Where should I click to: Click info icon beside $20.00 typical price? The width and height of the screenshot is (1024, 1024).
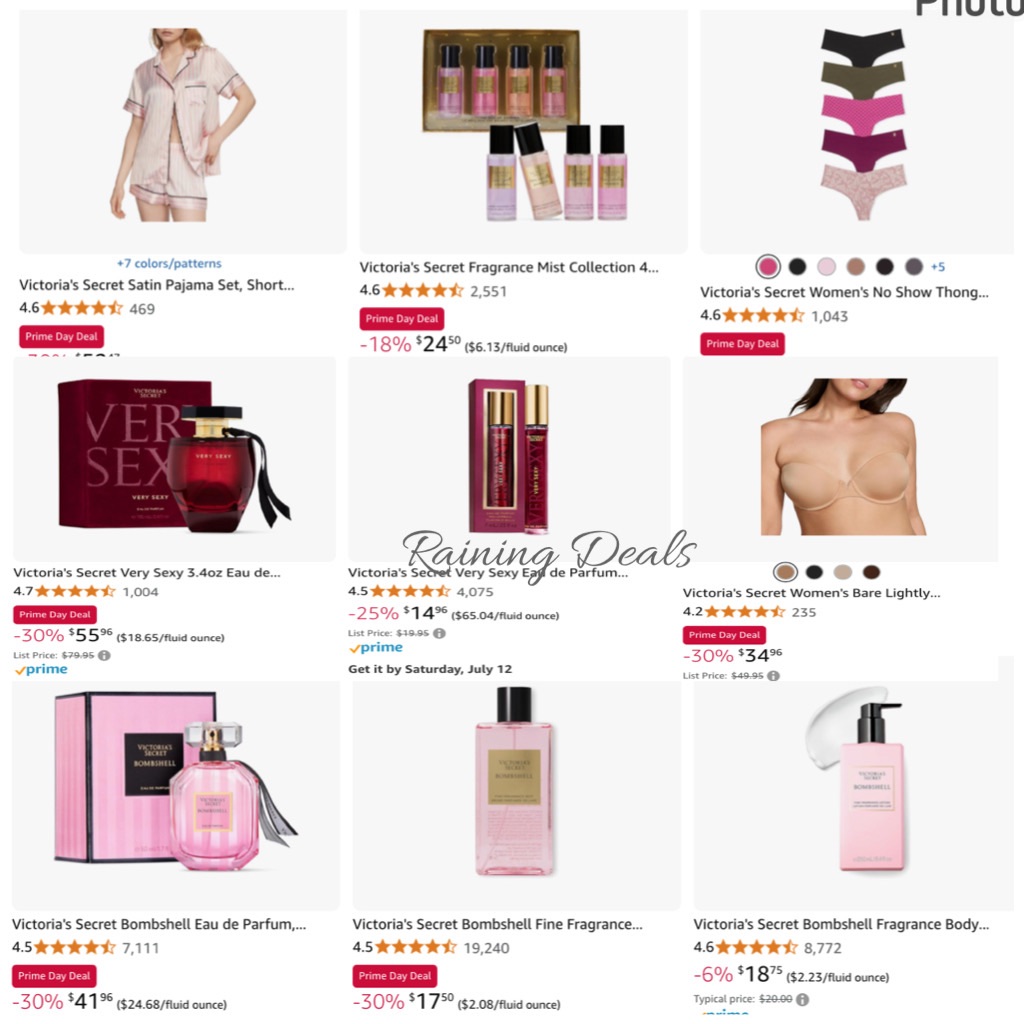[x=803, y=999]
